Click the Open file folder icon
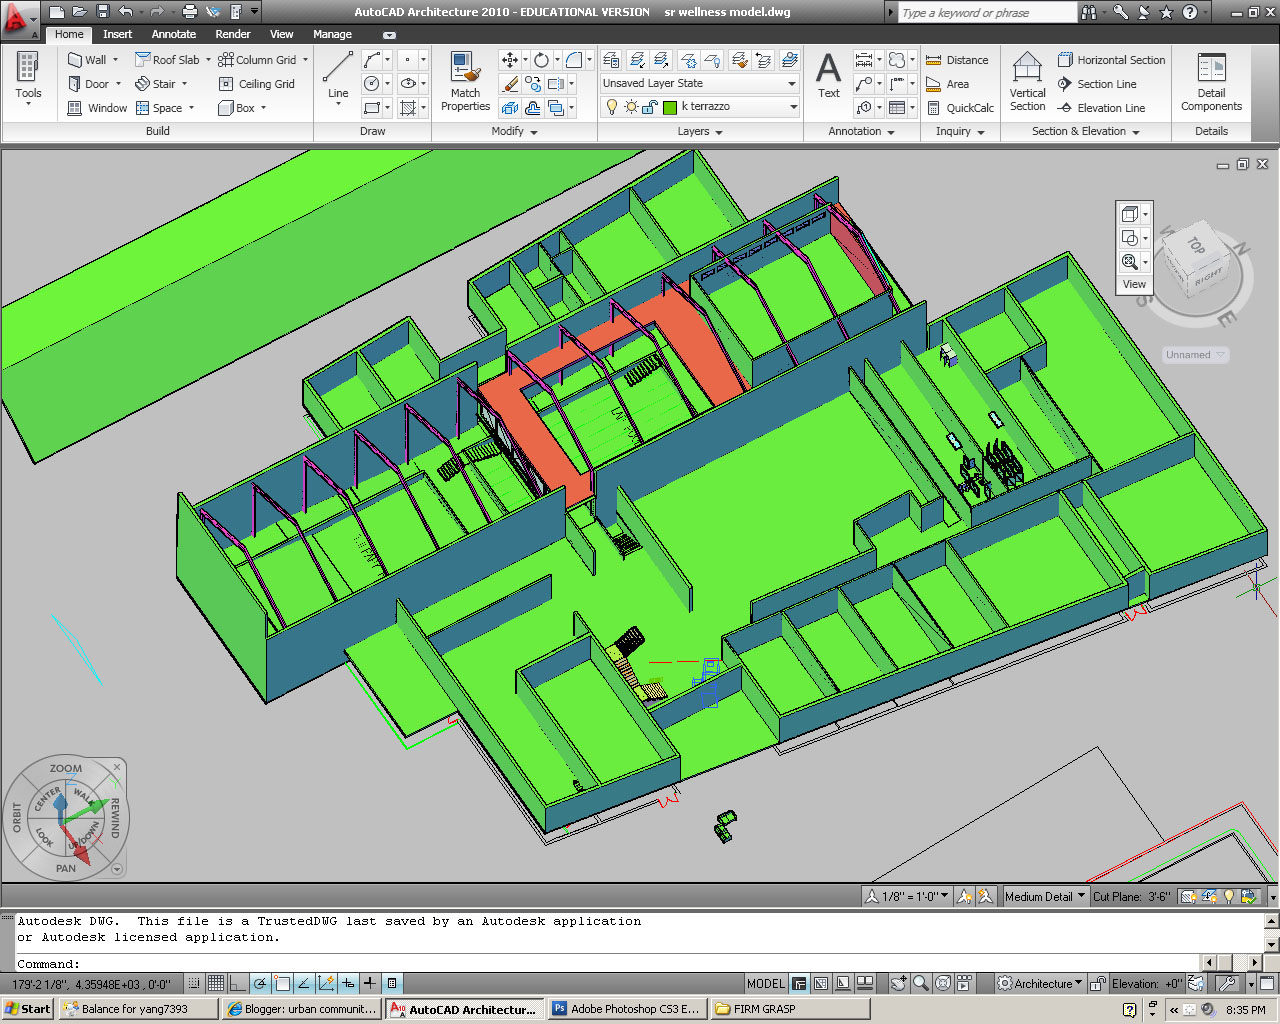 (80, 12)
